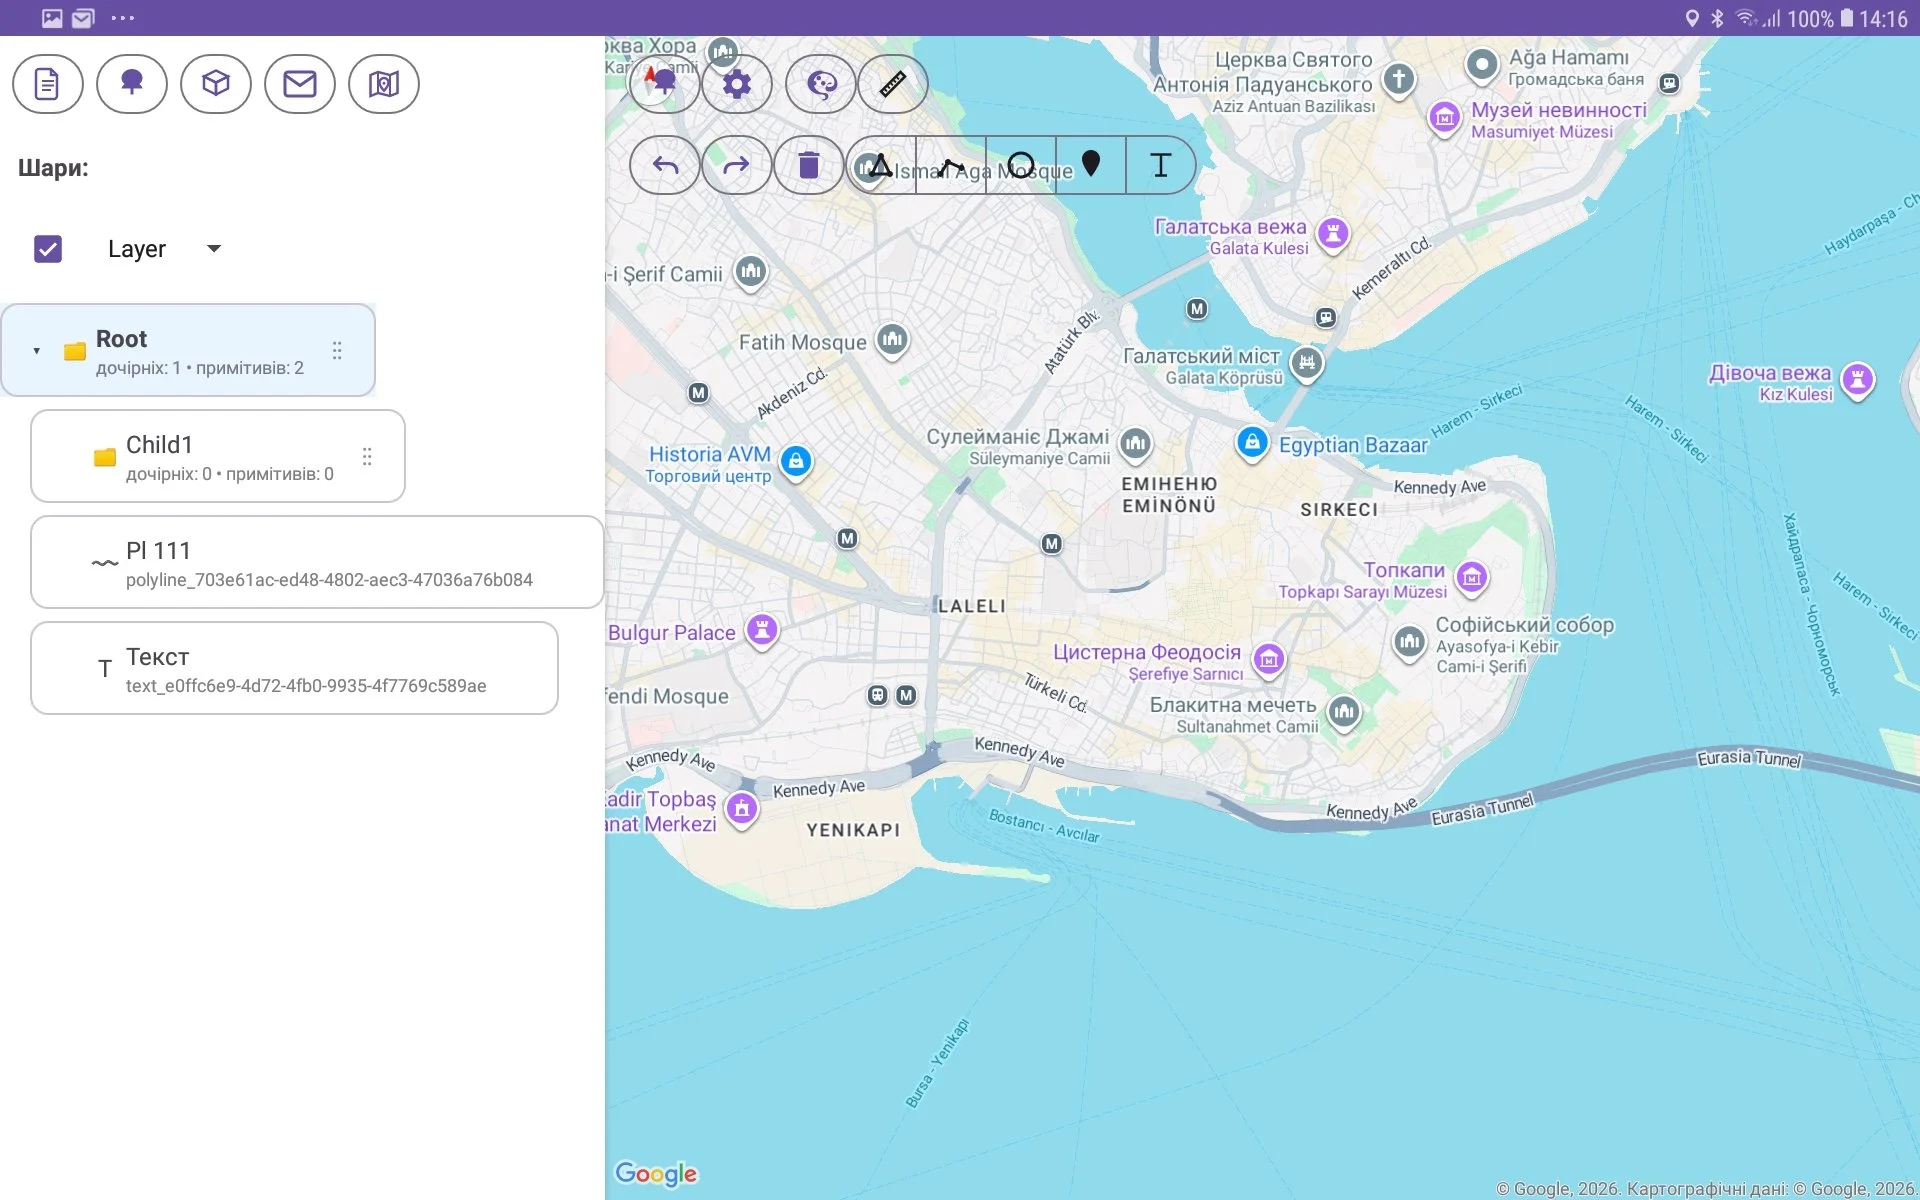Screen dimensions: 1920x1200
Task: Open the 3D cube icon button
Action: pyautogui.click(x=215, y=84)
